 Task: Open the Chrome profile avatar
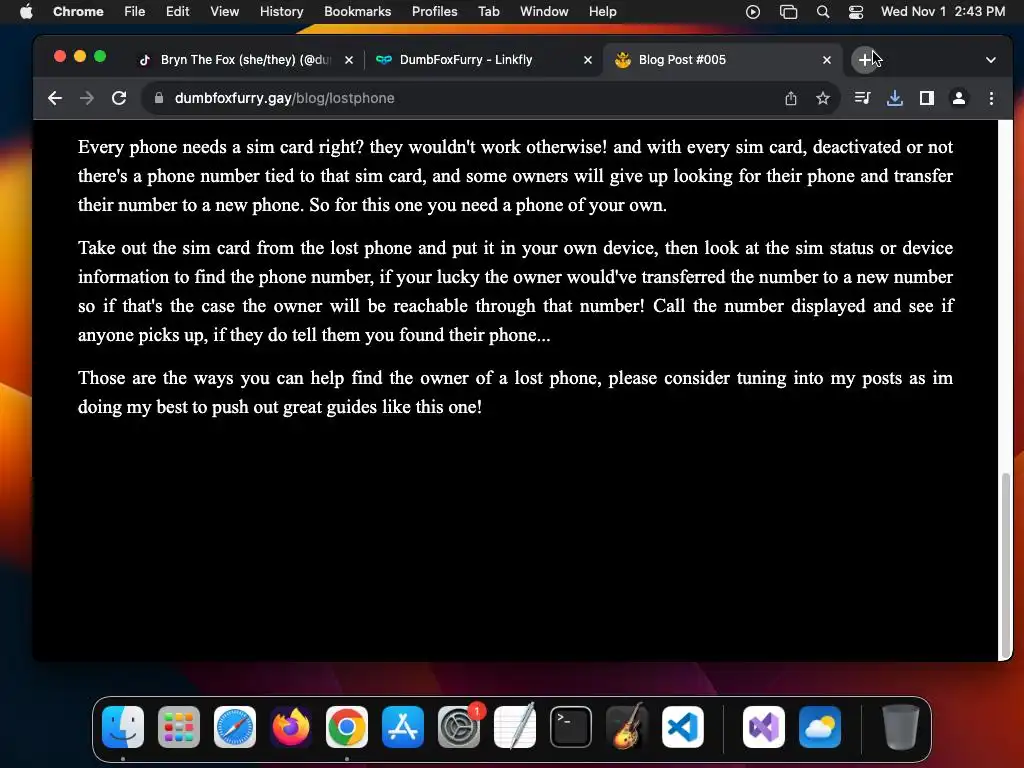(959, 98)
